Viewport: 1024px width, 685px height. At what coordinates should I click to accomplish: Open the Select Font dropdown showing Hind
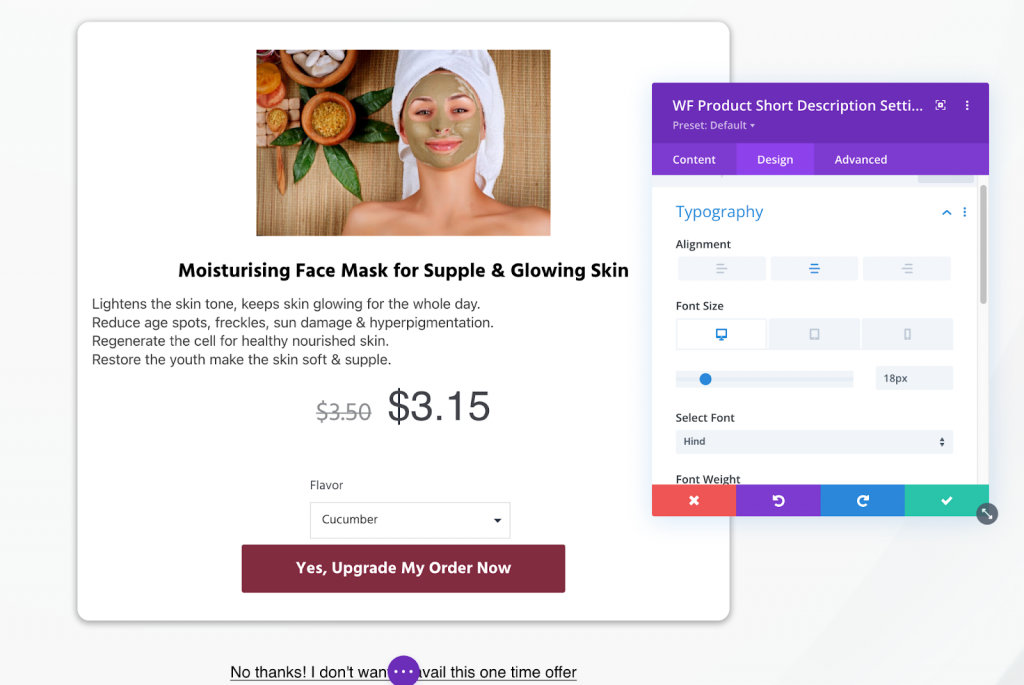point(814,441)
